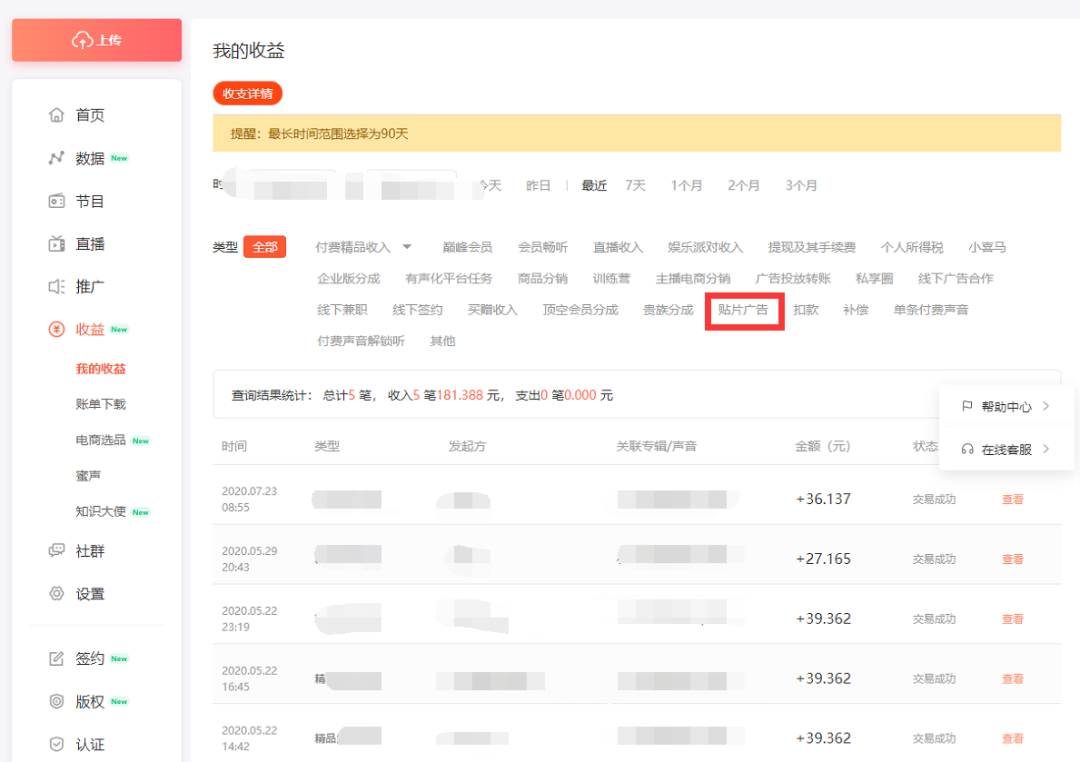Click the 上传 upload button
Screen dimensions: 1080x762
(x=96, y=40)
